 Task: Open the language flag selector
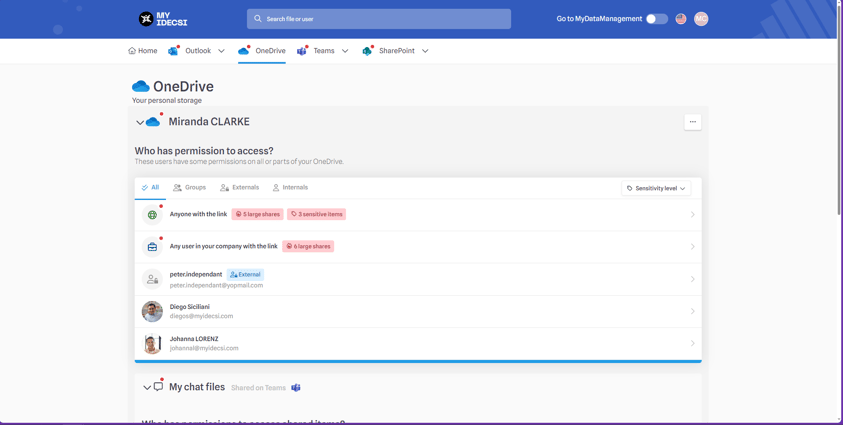pyautogui.click(x=681, y=19)
